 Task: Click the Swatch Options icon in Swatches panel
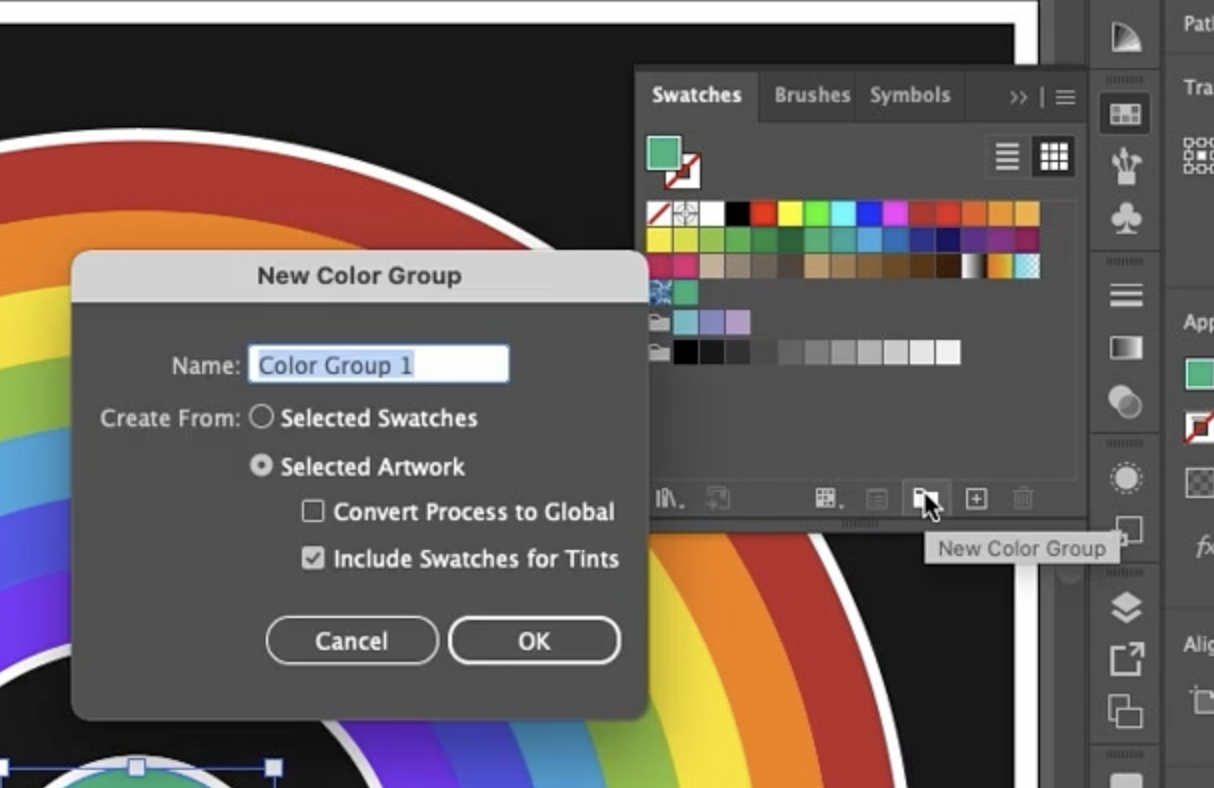877,498
